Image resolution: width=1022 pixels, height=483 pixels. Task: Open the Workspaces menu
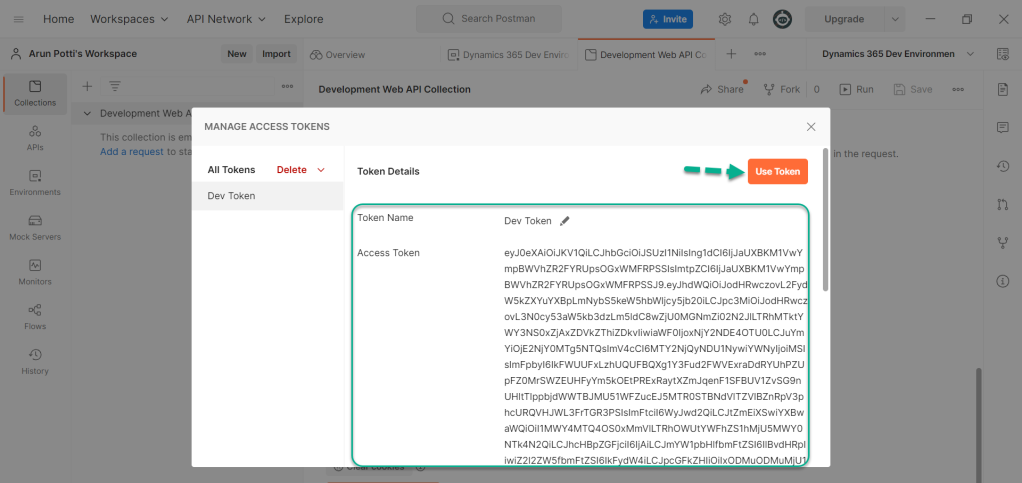tap(129, 19)
